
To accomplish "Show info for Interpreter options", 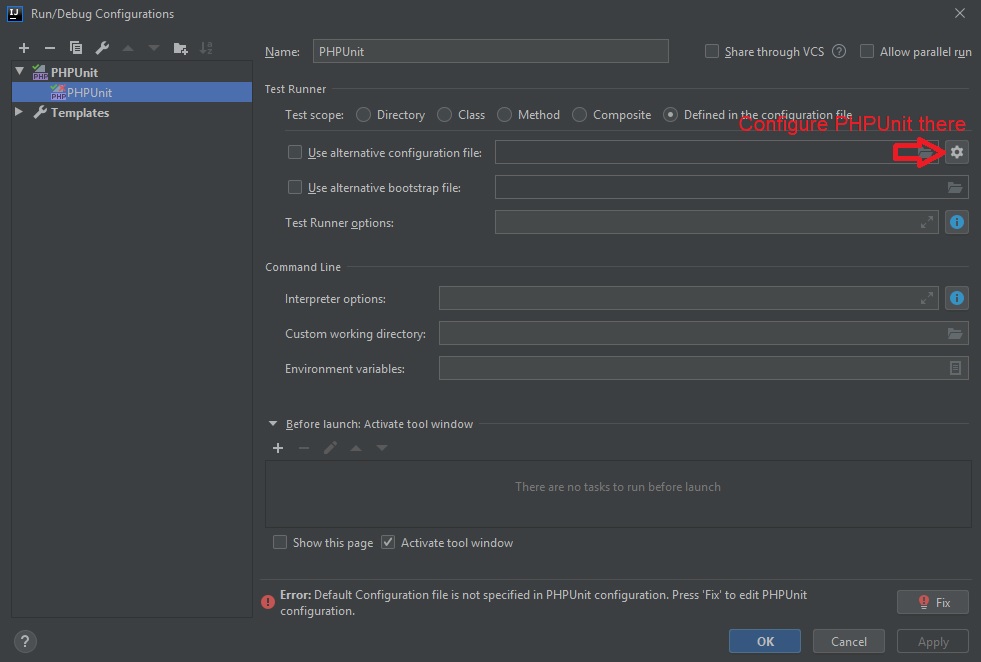I will click(x=957, y=298).
